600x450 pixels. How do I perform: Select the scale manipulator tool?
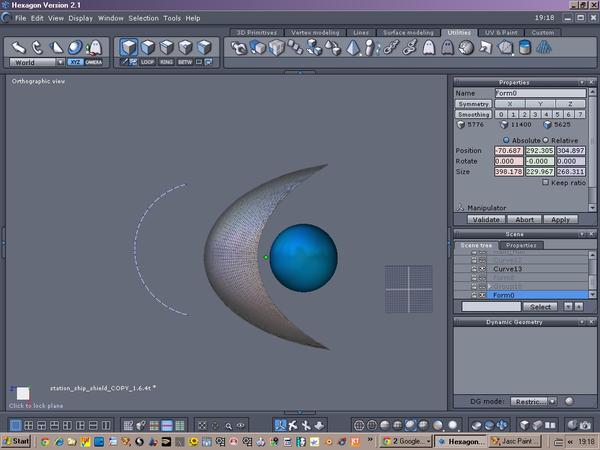pos(56,47)
